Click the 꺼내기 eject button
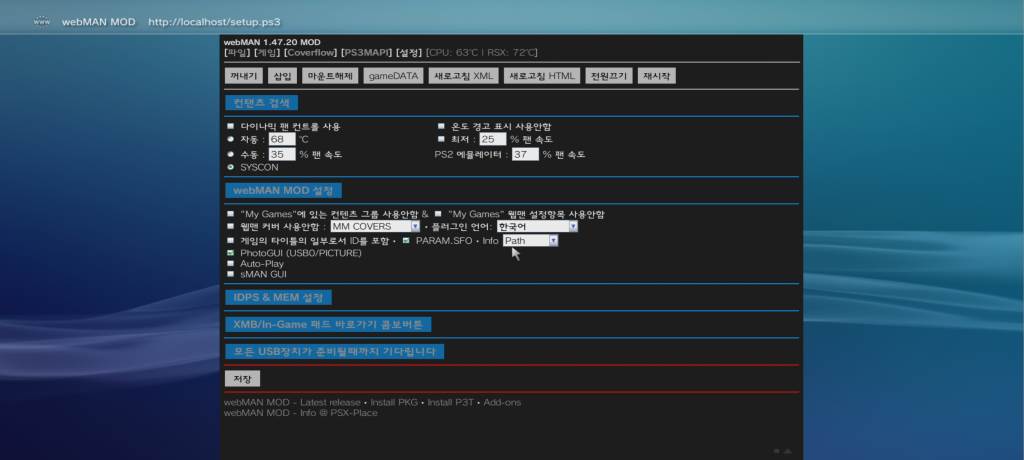Viewport: 1024px width, 460px height. point(244,76)
